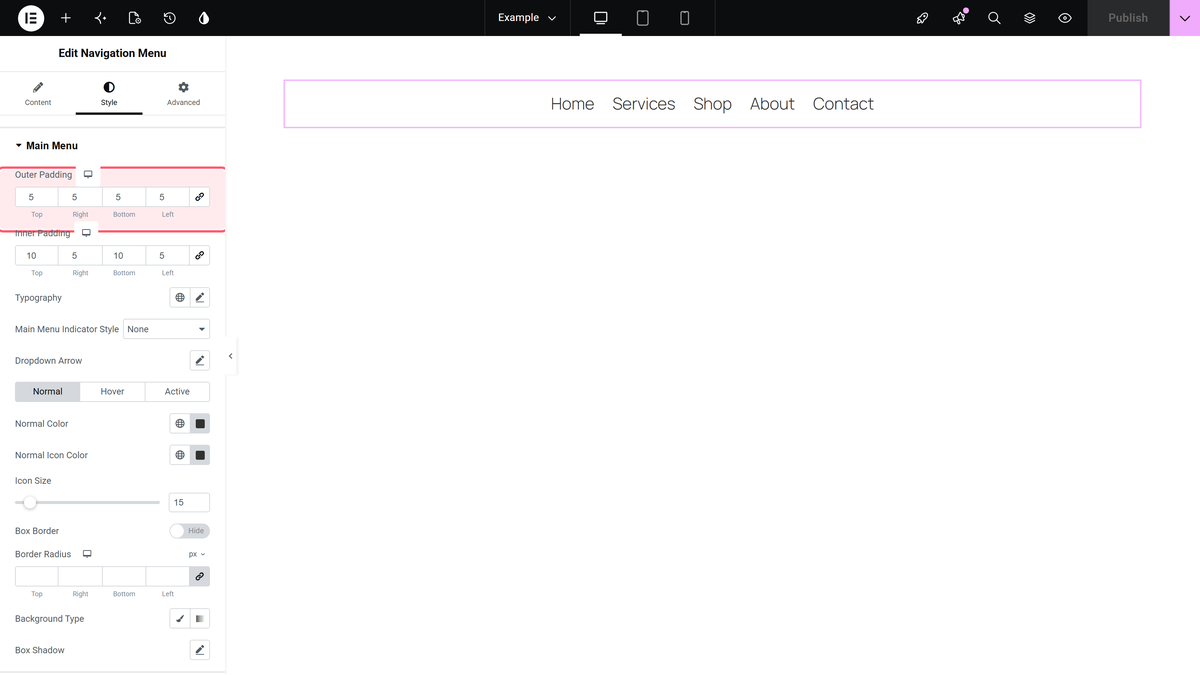This screenshot has width=1200, height=675.
Task: Toggle Inner Padding link values
Action: (200, 255)
